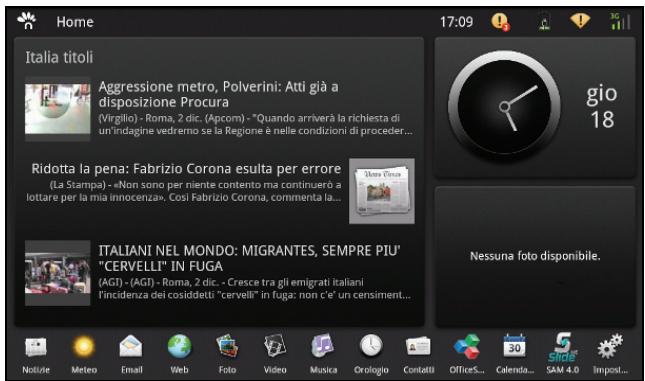Open the Calendar app icon

[514, 346]
